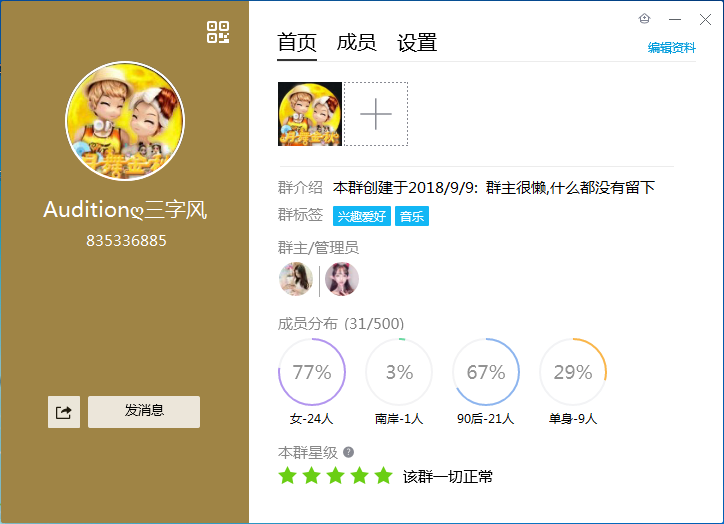724x524 pixels.
Task: Select the 77% female member circle
Action: point(312,372)
